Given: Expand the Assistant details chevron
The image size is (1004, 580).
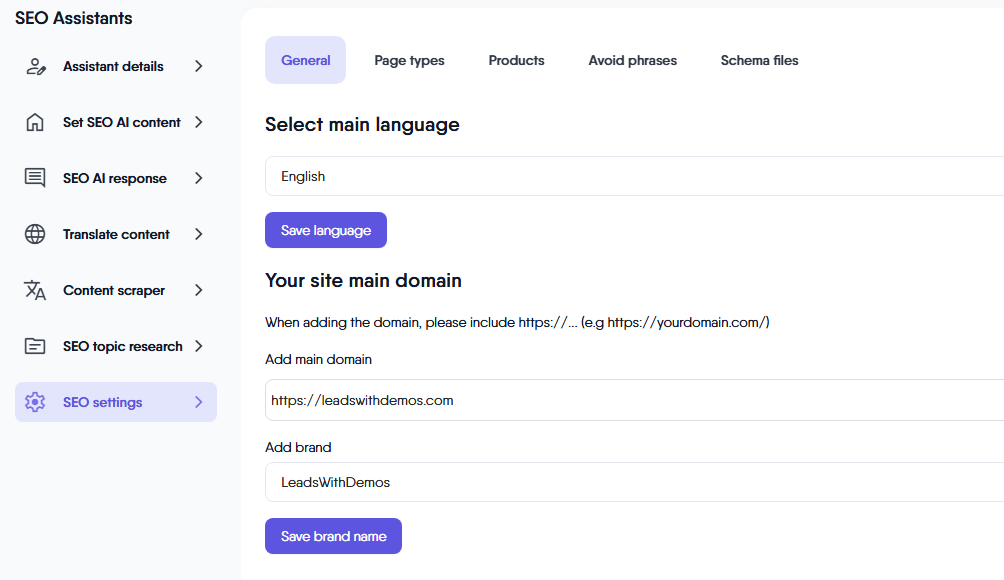Looking at the screenshot, I should click(x=198, y=67).
